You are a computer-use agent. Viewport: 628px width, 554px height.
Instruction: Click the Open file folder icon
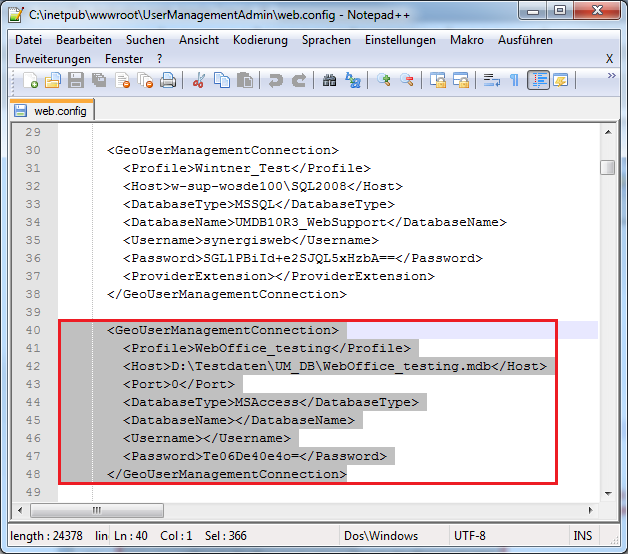pos(54,81)
